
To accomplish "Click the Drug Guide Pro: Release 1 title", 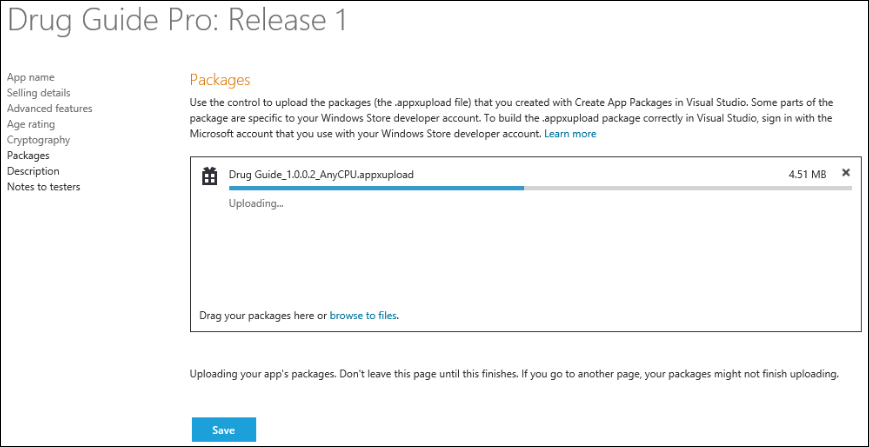I will [x=177, y=21].
